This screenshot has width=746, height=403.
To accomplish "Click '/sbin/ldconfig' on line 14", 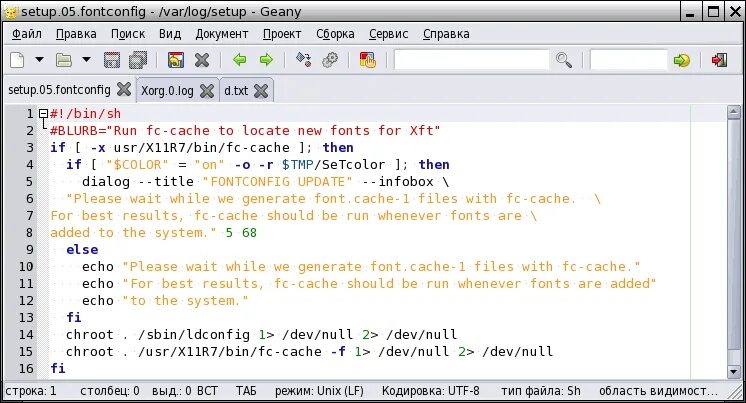I will tap(194, 334).
